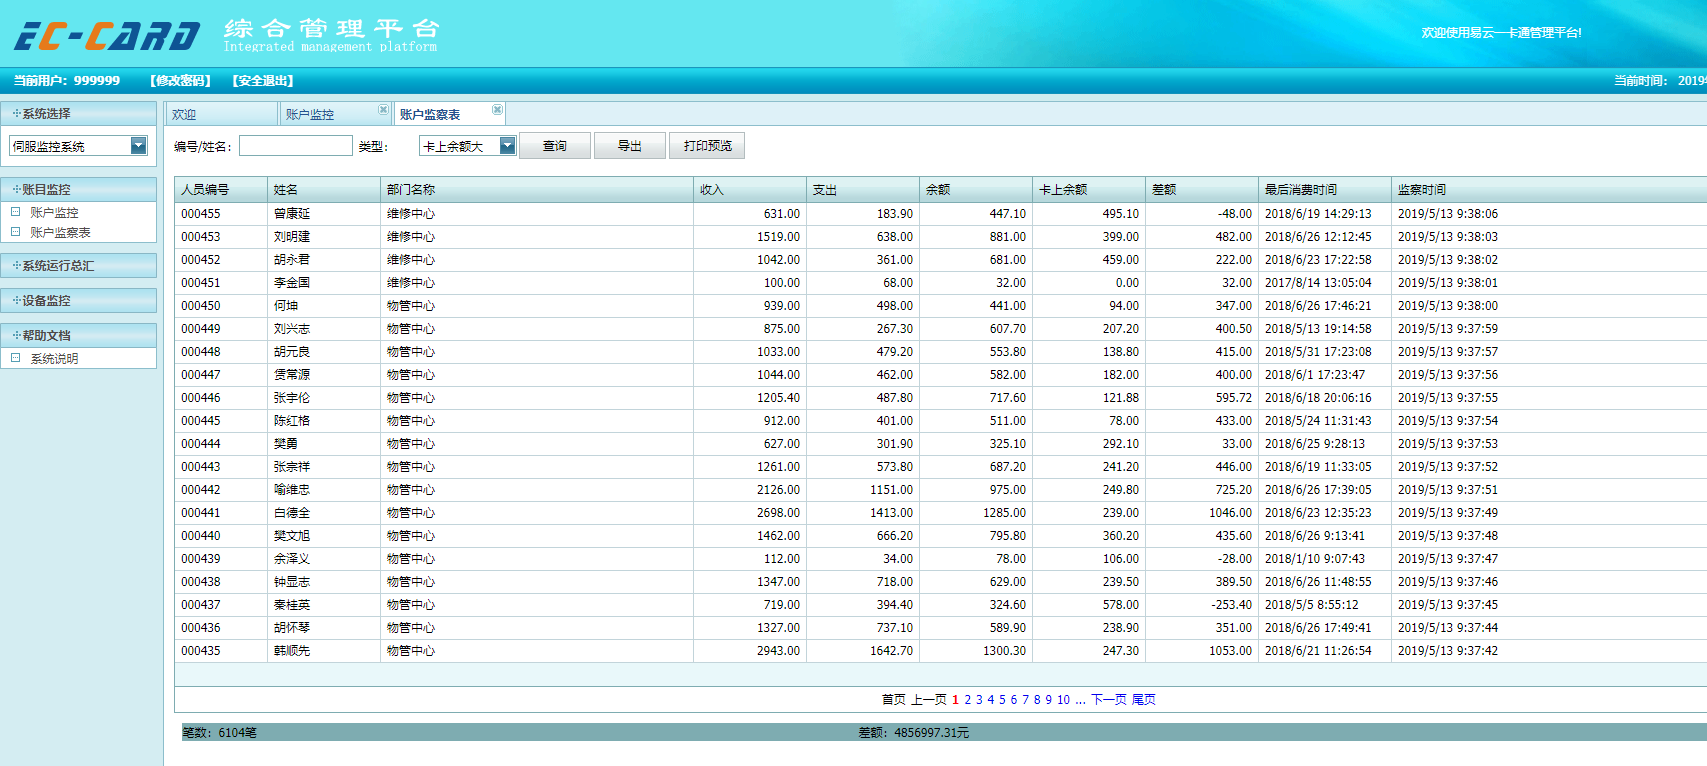Click the EC-CARD logo
The image size is (1707, 766).
pos(107,36)
